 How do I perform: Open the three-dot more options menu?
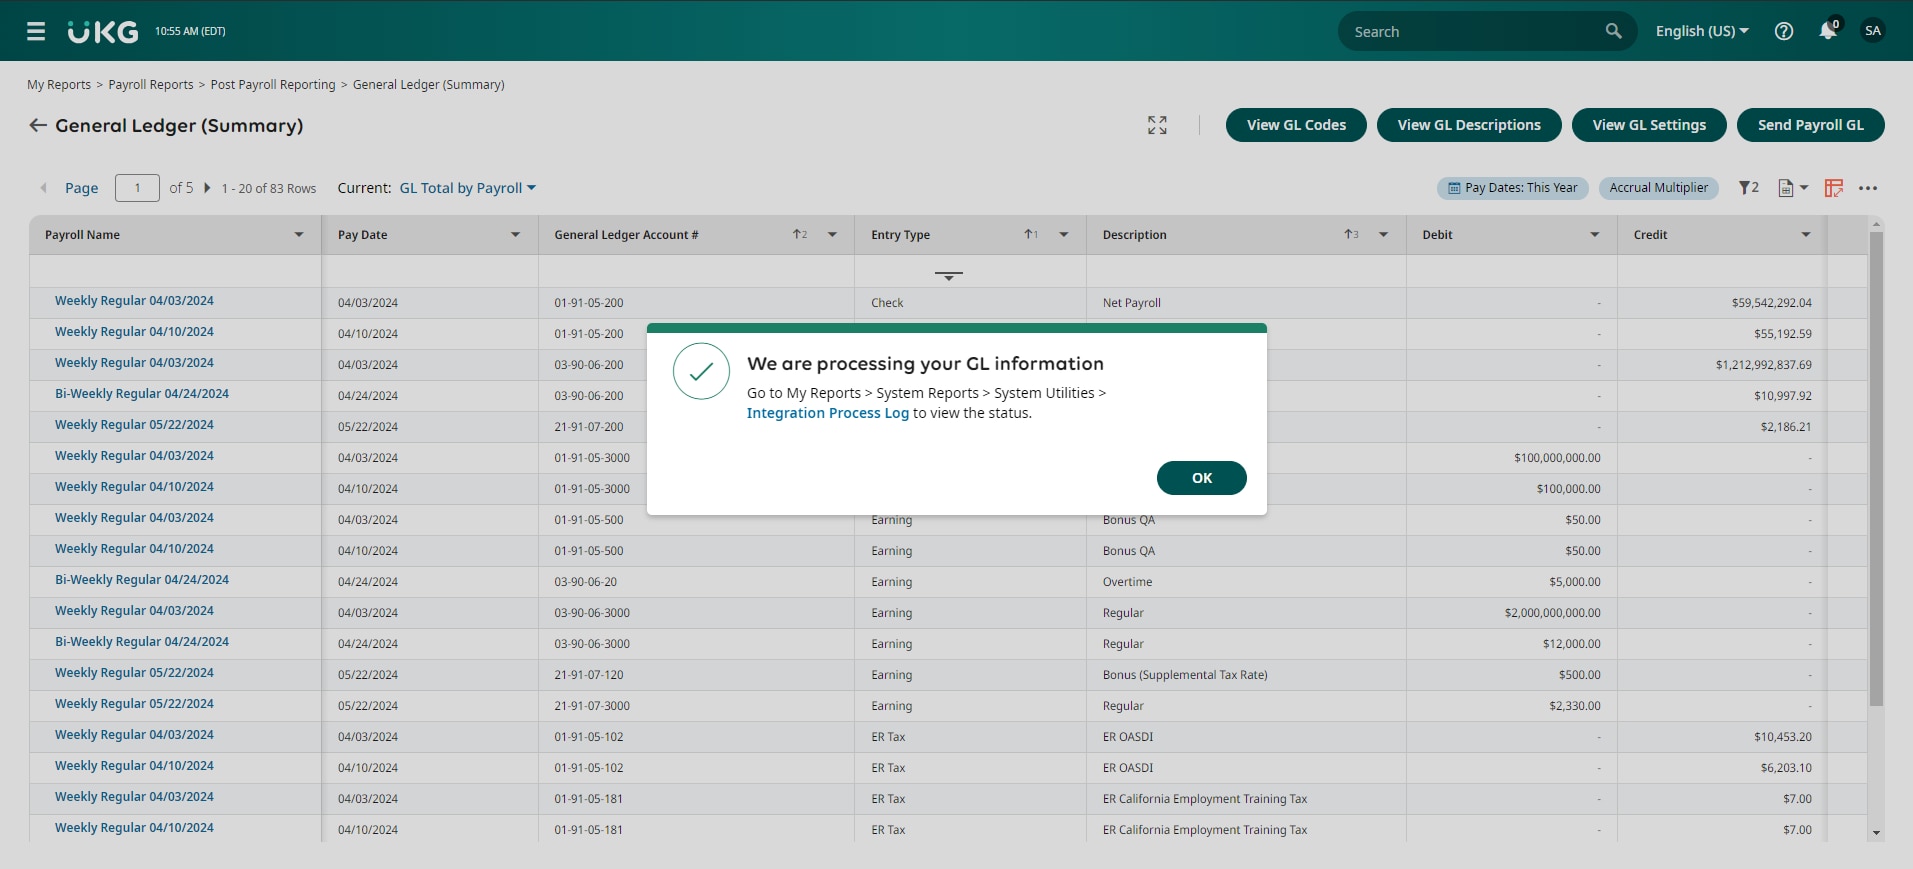[1867, 188]
